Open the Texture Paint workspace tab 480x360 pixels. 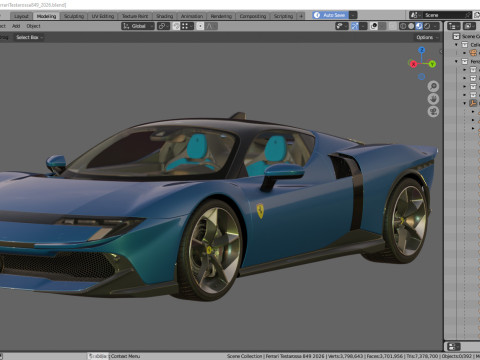pyautogui.click(x=135, y=16)
